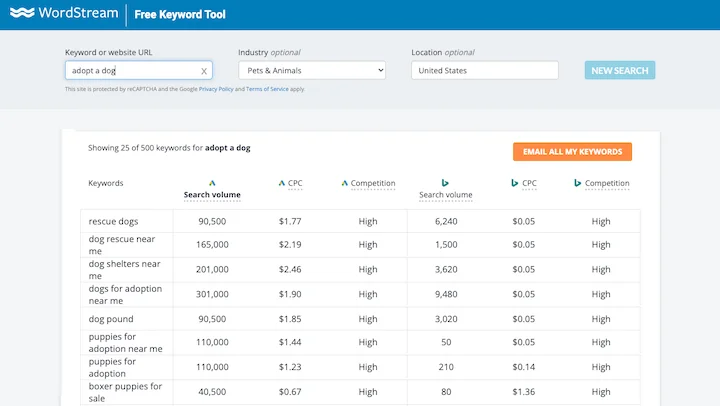720x406 pixels.
Task: Click the Free Keyword Tool header title
Action: (180, 15)
